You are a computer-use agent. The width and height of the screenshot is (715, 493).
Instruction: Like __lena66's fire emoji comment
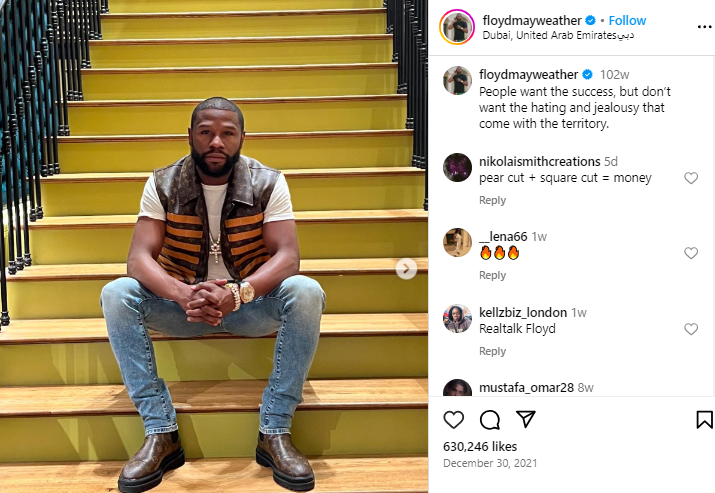coord(691,253)
